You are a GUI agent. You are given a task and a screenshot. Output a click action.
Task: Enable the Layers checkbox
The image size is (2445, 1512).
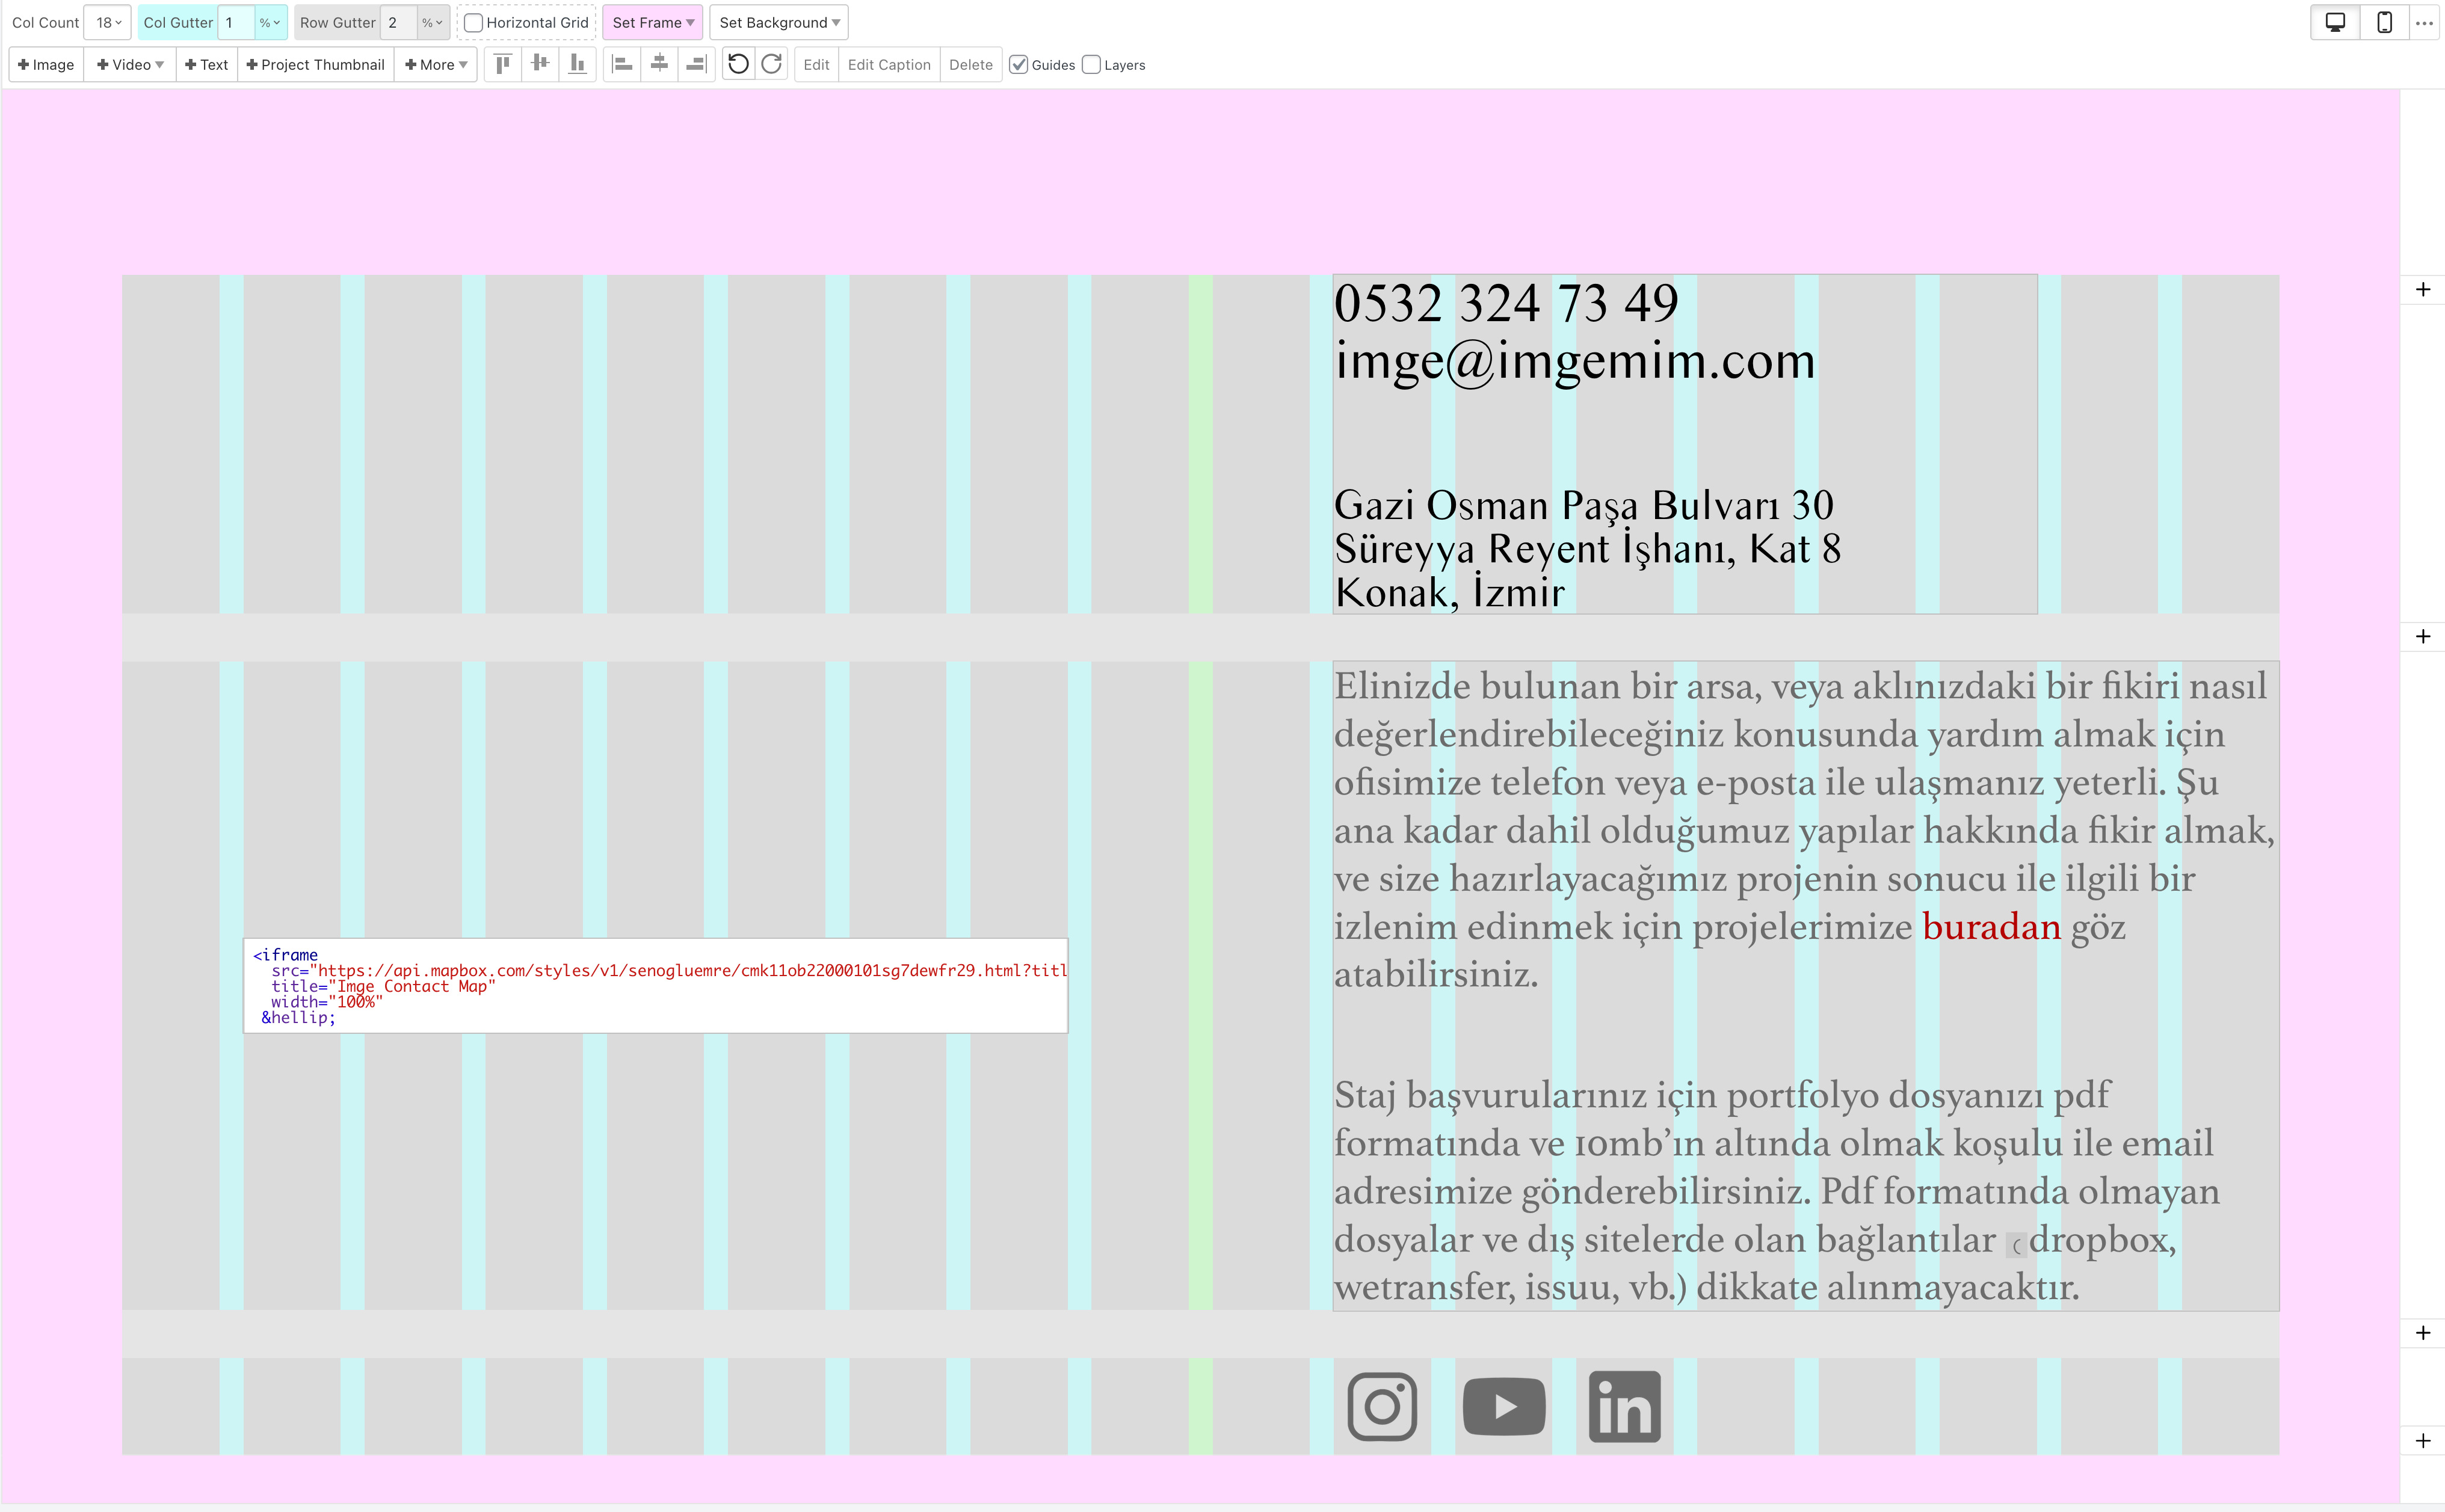pyautogui.click(x=1091, y=65)
